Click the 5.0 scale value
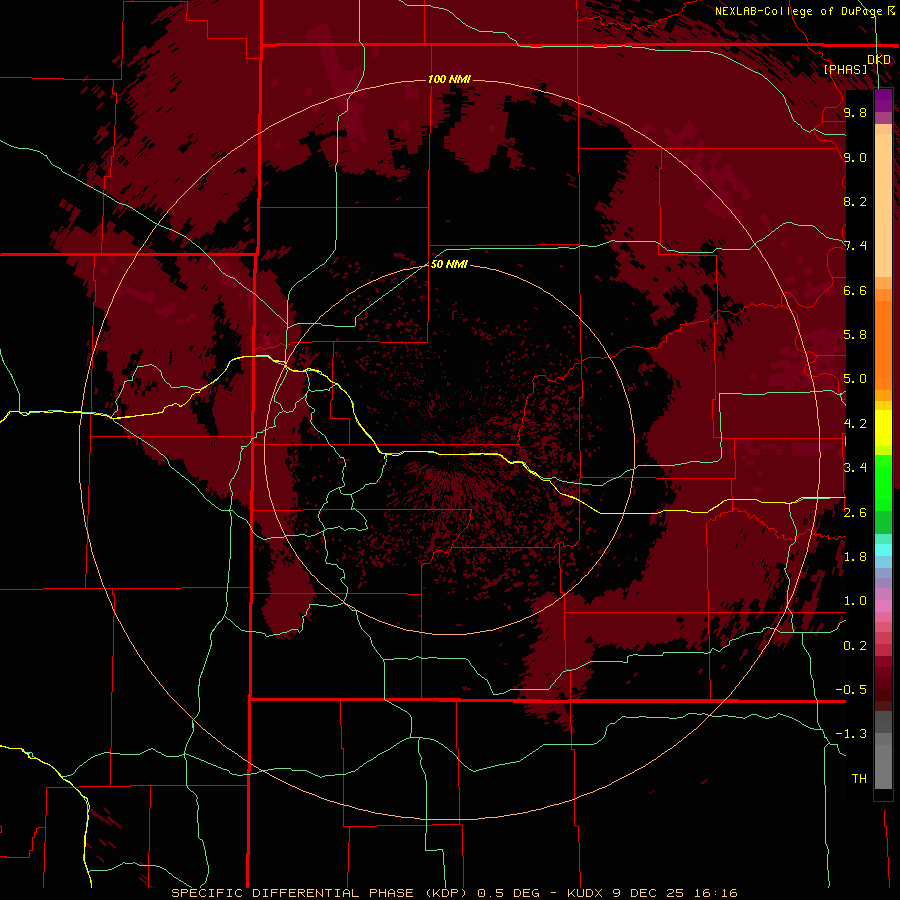Image resolution: width=900 pixels, height=900 pixels. [x=855, y=379]
